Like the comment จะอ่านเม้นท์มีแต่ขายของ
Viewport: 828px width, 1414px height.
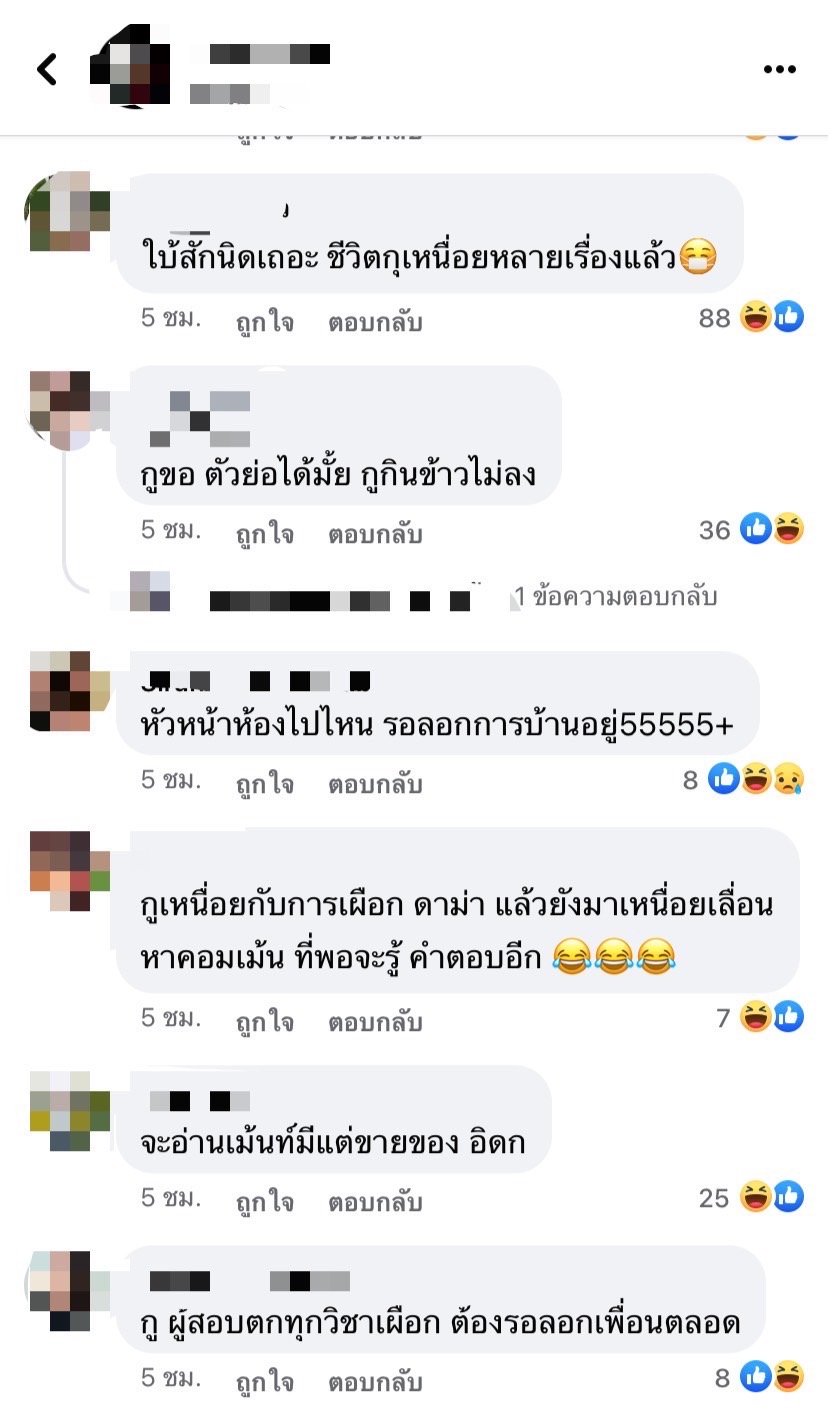coord(264,1201)
